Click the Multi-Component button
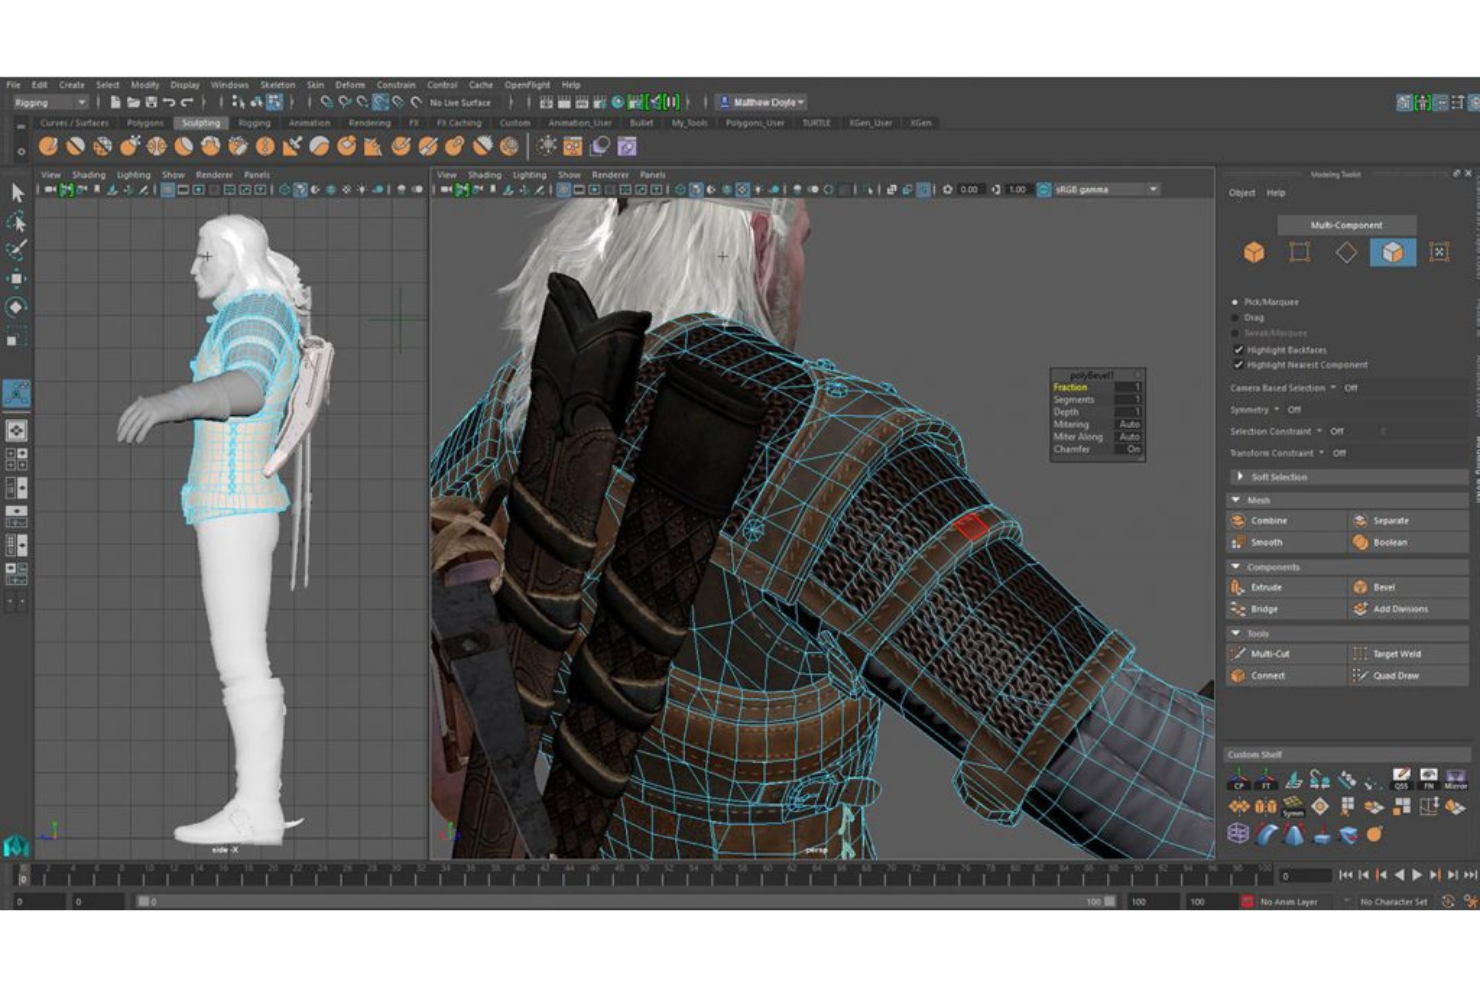The image size is (1480, 987). pyautogui.click(x=1346, y=225)
